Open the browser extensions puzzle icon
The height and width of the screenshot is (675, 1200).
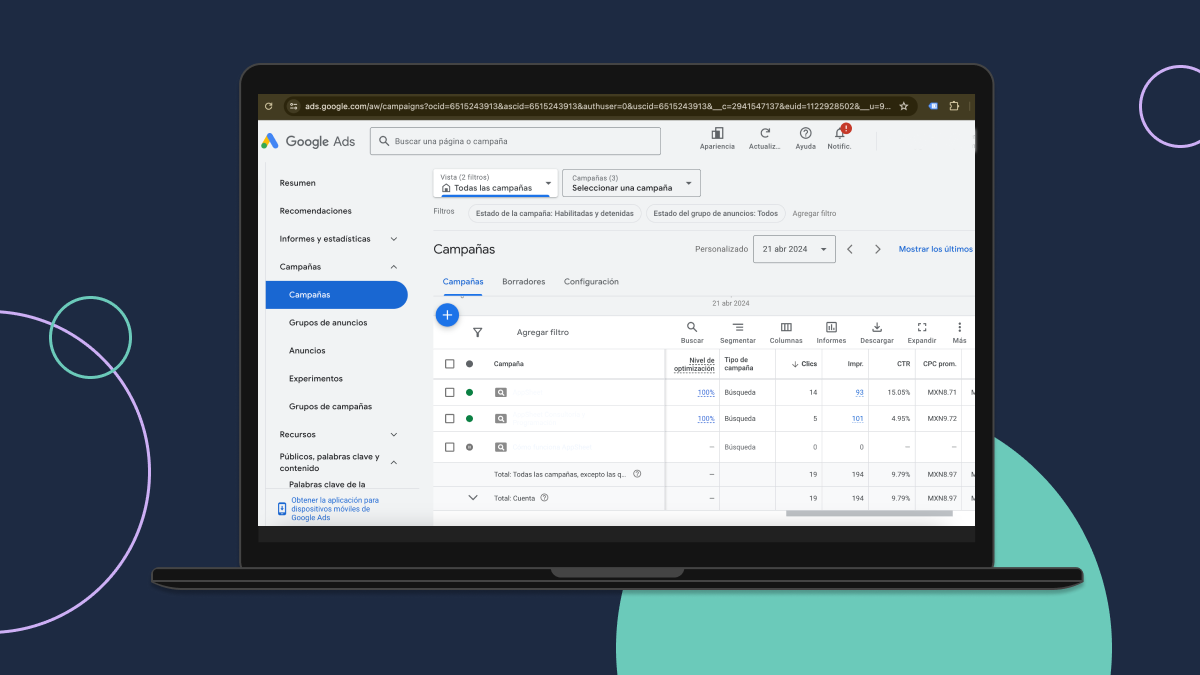coord(954,106)
